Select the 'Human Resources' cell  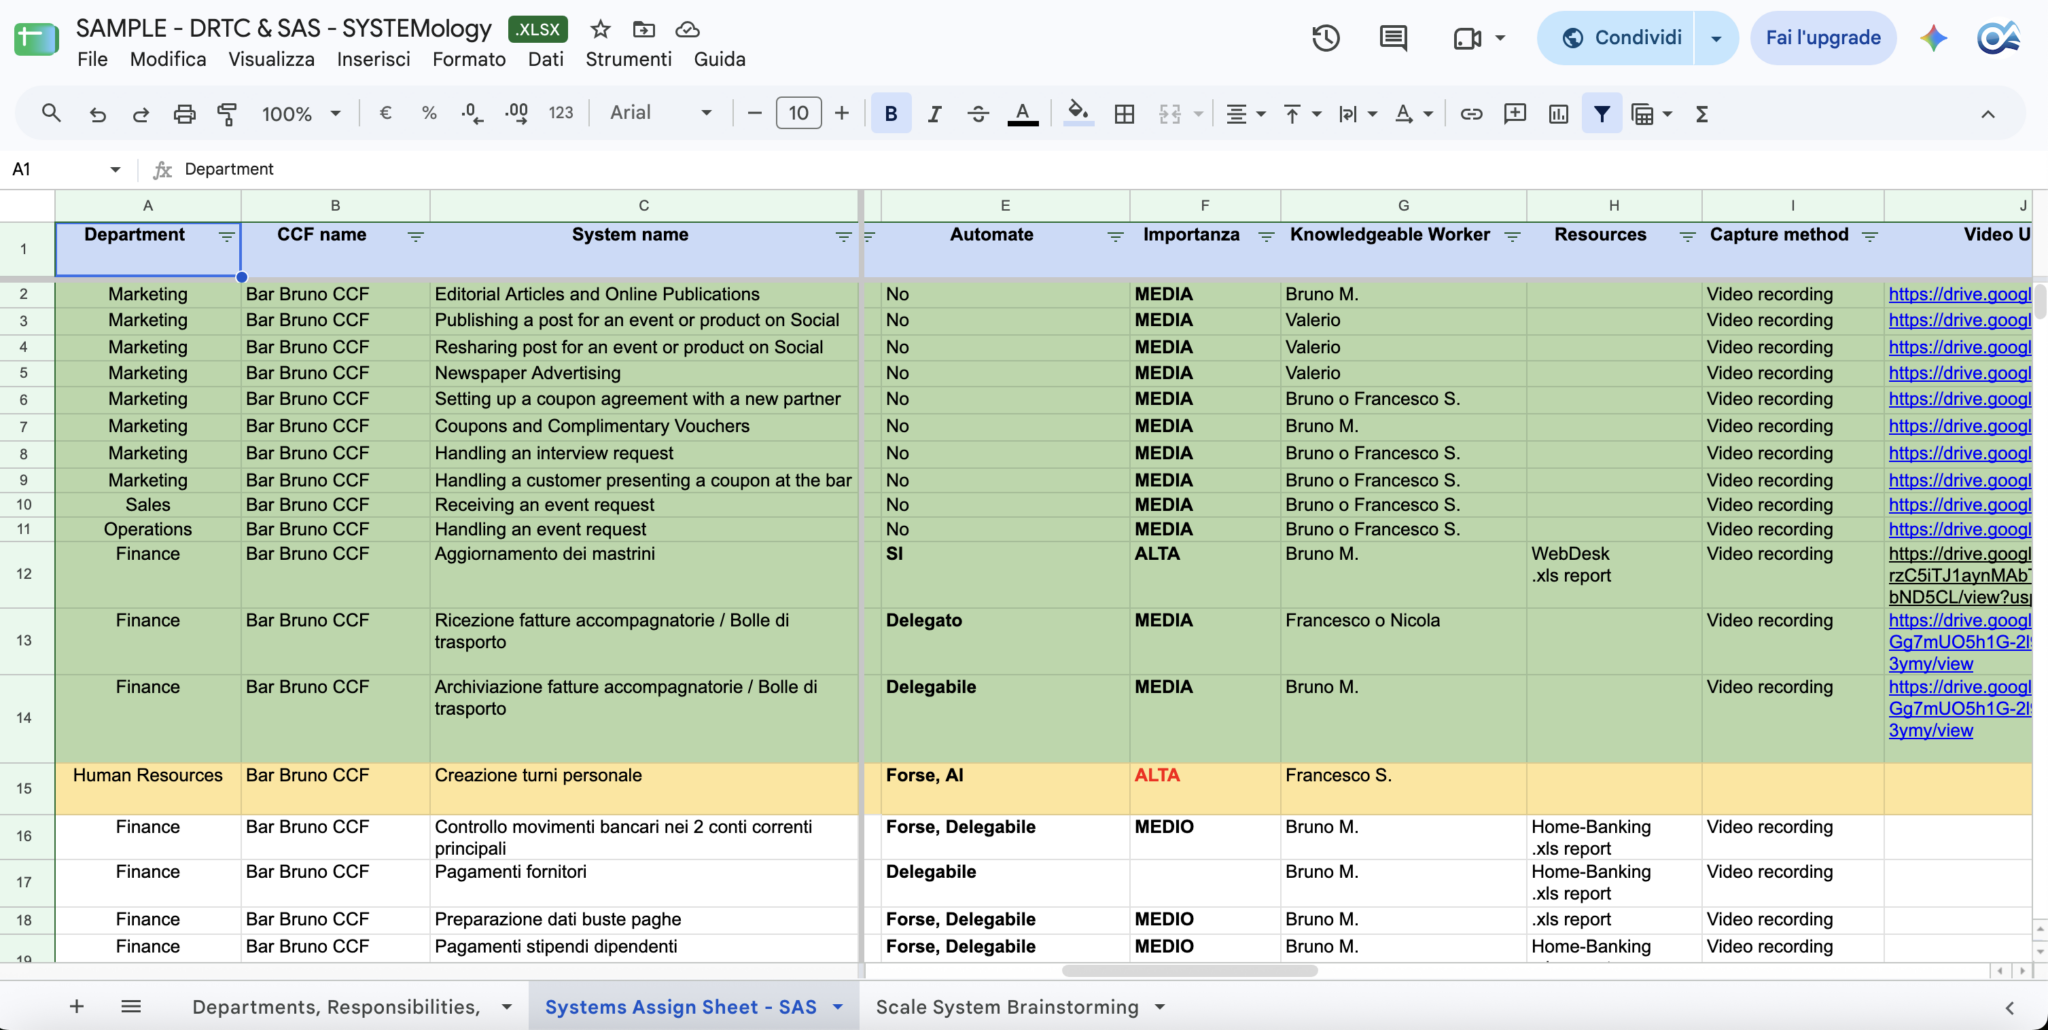(x=148, y=789)
